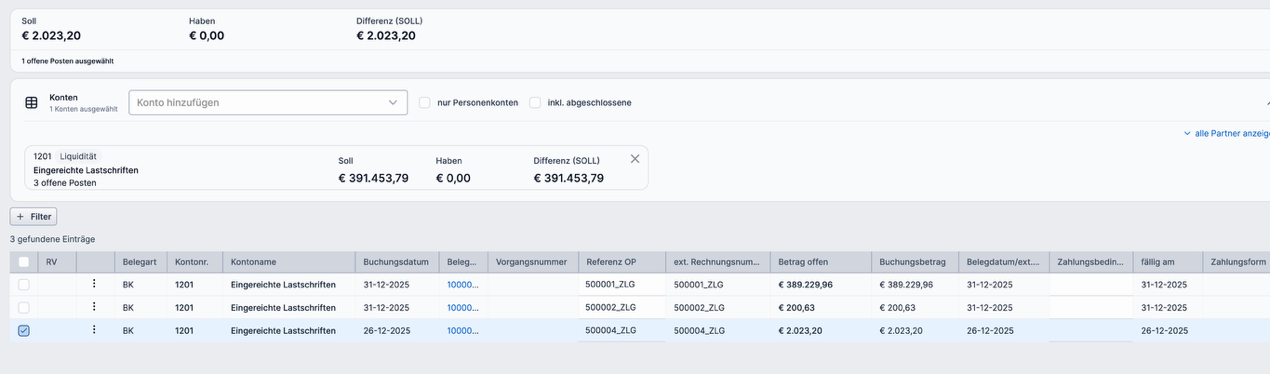Click the 'Zahlungsbedin...' column header

click(x=1091, y=262)
